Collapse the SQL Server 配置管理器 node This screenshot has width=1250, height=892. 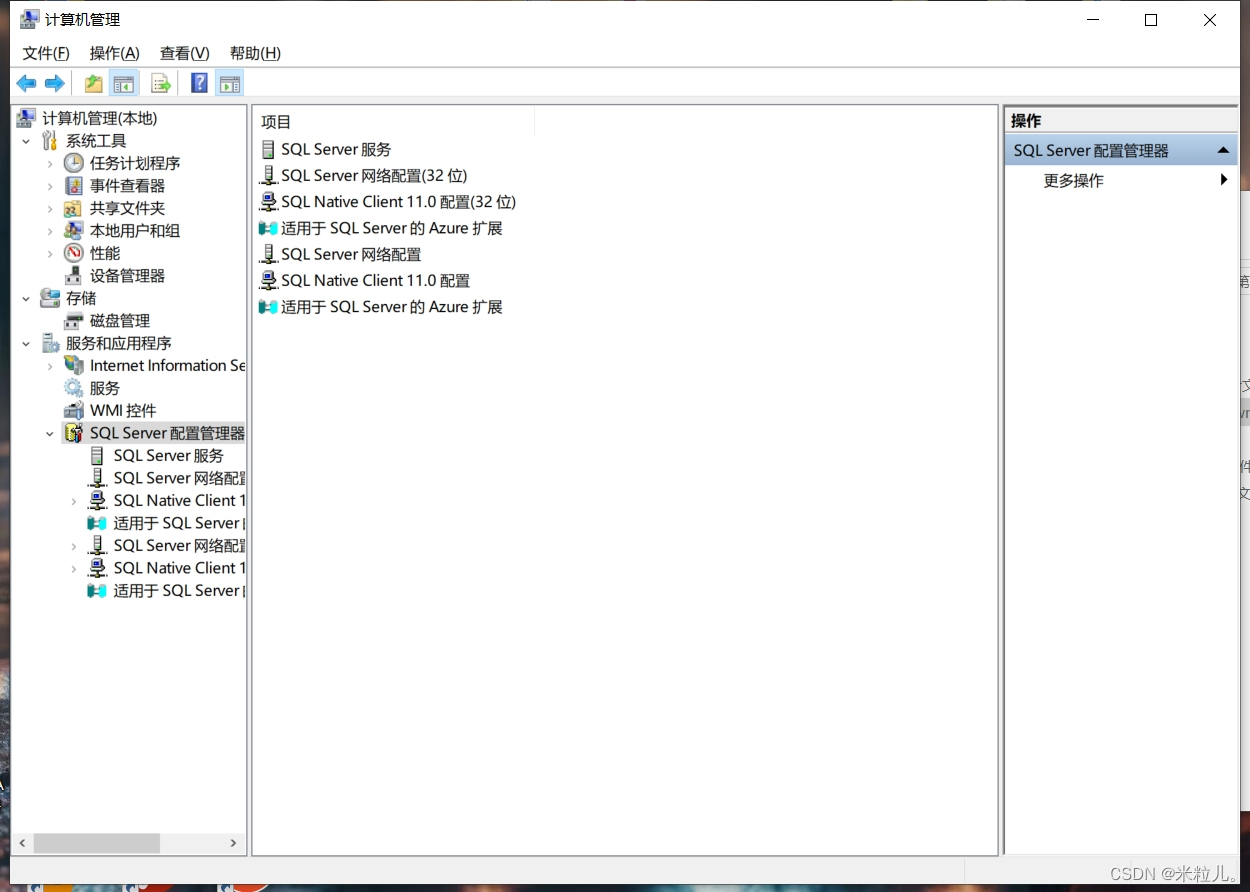click(50, 433)
